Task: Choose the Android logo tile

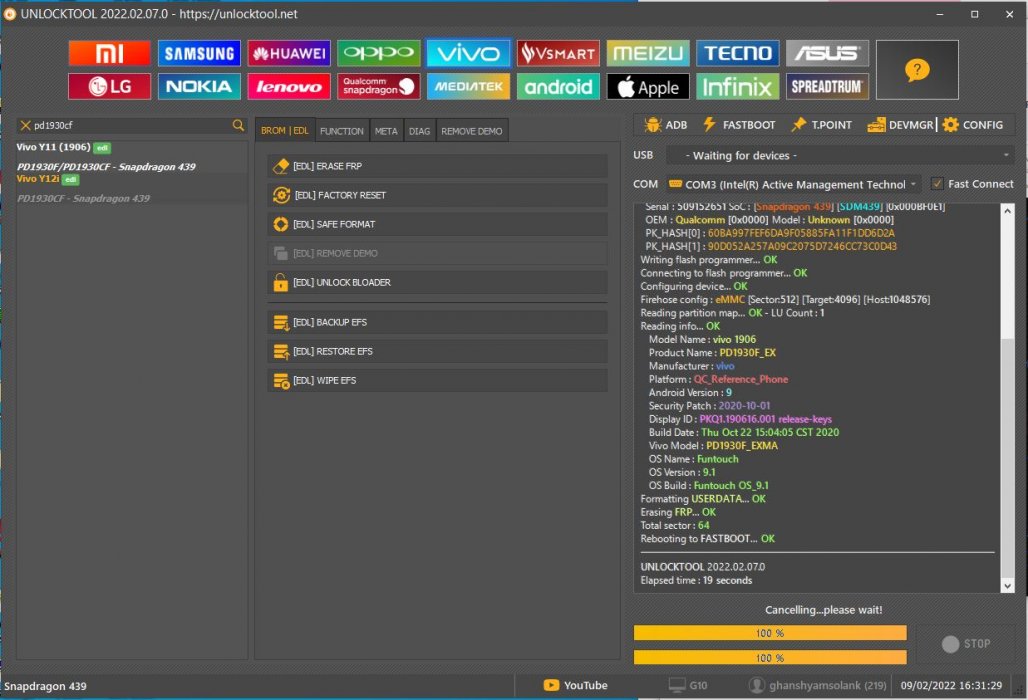Action: pyautogui.click(x=558, y=87)
